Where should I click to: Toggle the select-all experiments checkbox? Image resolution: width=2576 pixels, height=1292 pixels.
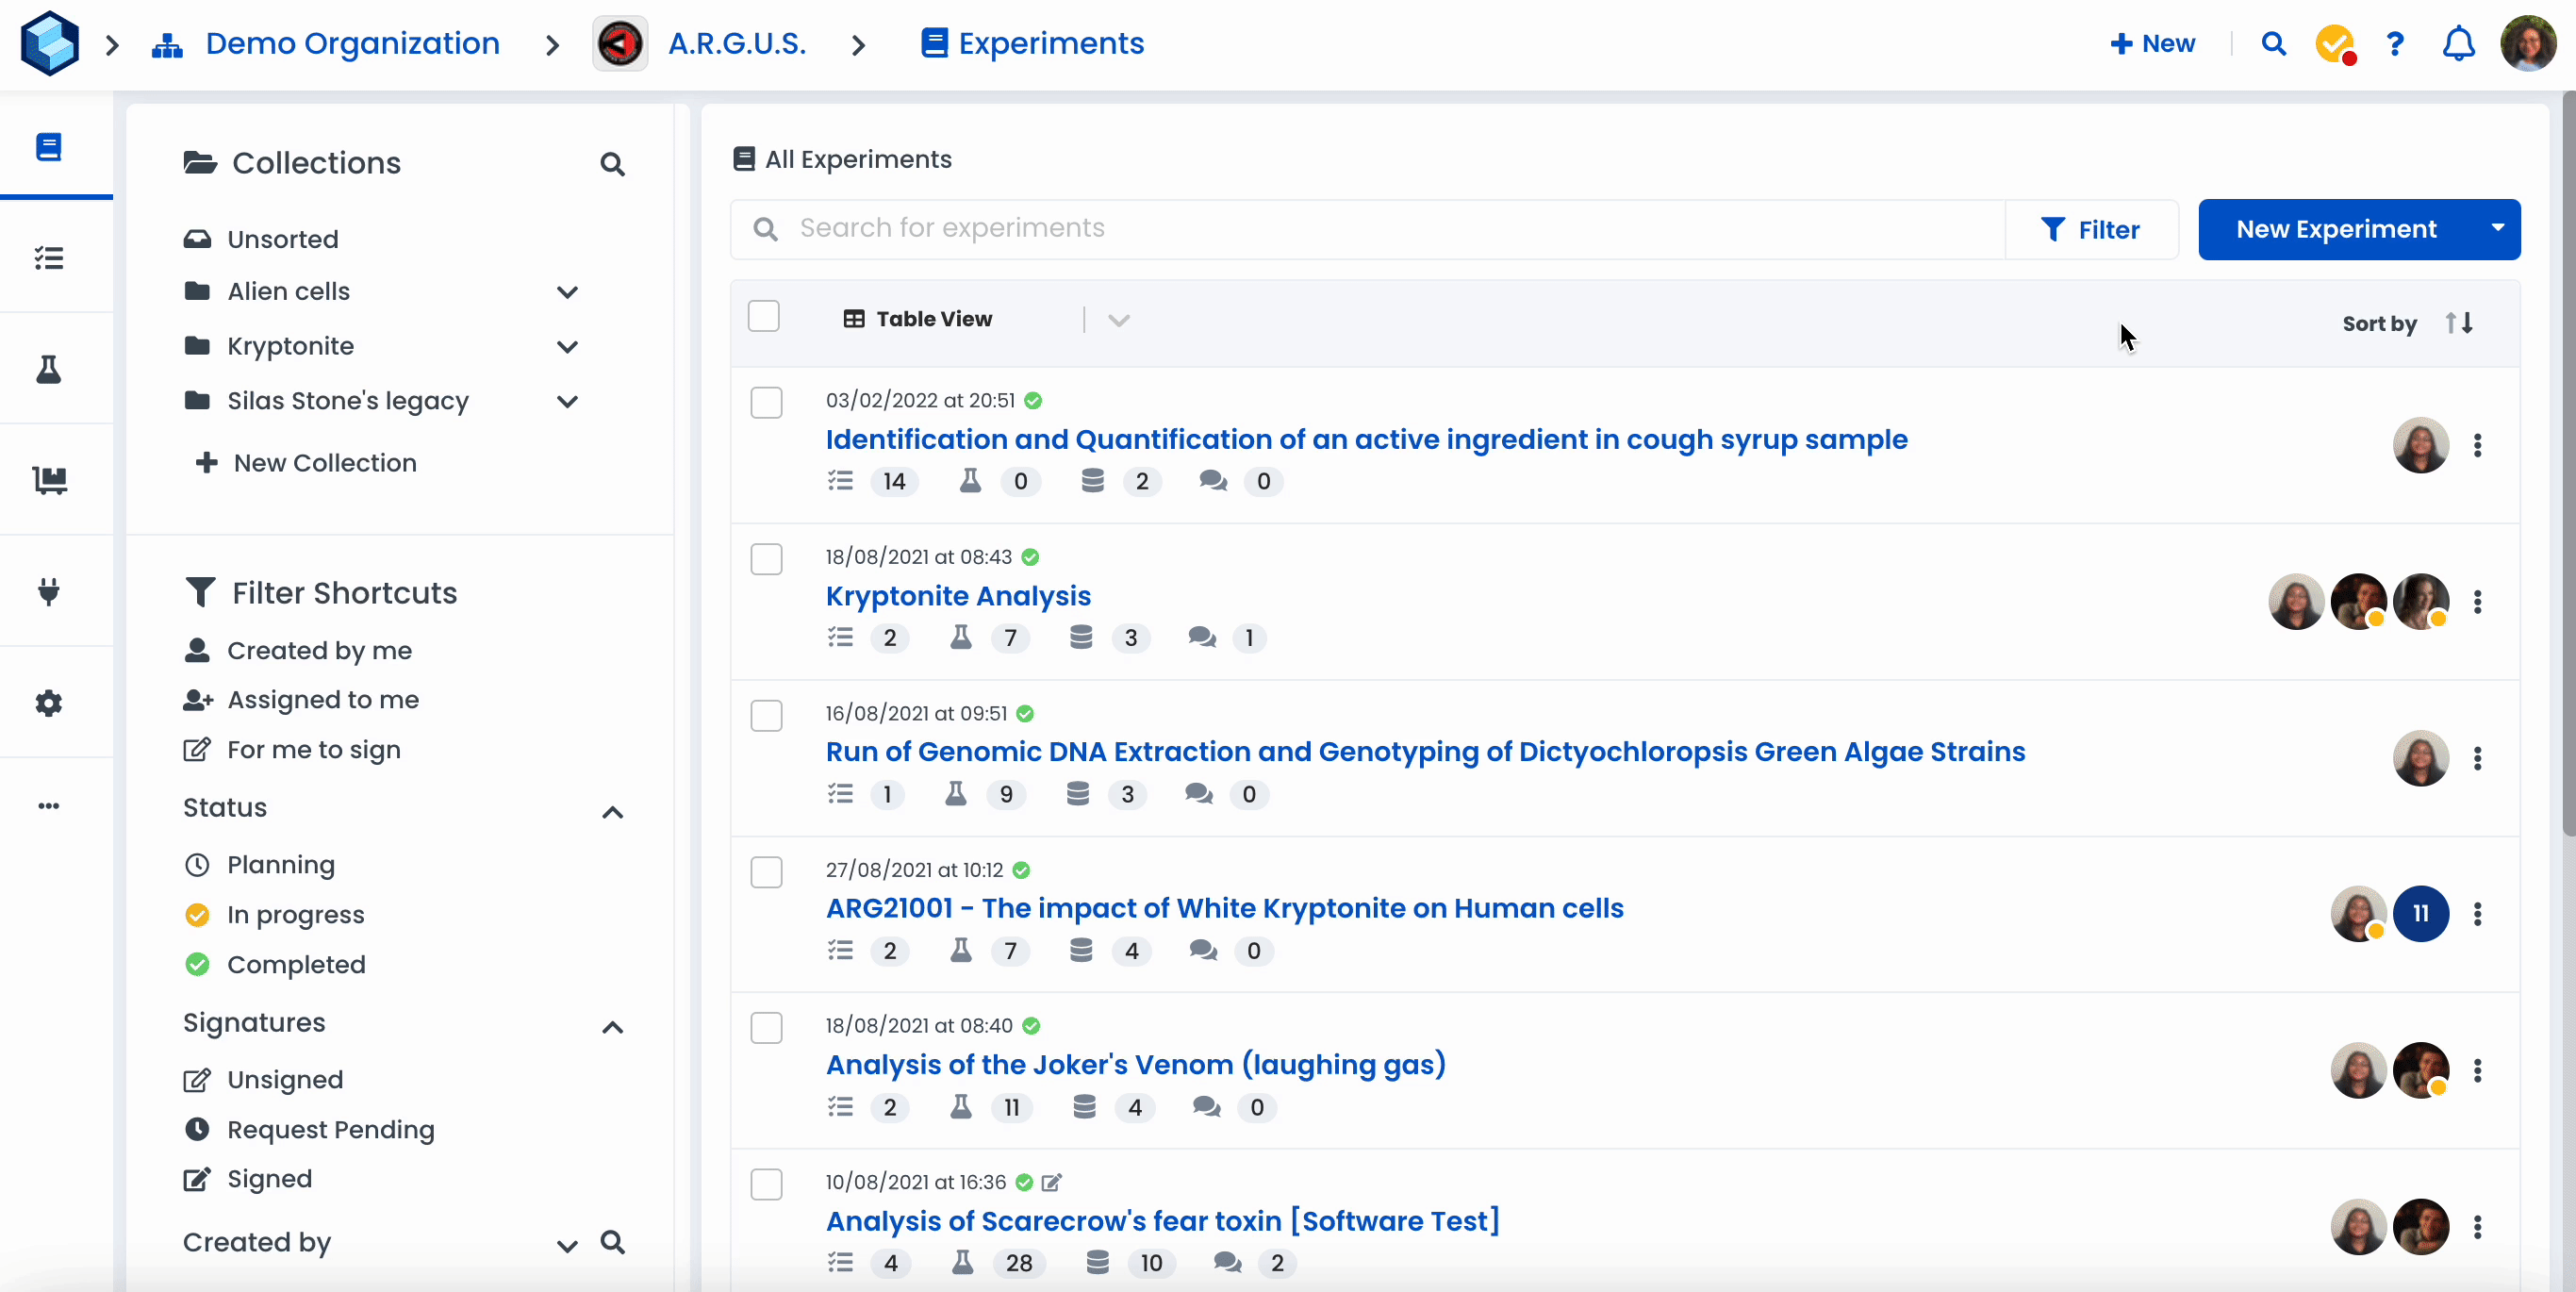point(763,317)
